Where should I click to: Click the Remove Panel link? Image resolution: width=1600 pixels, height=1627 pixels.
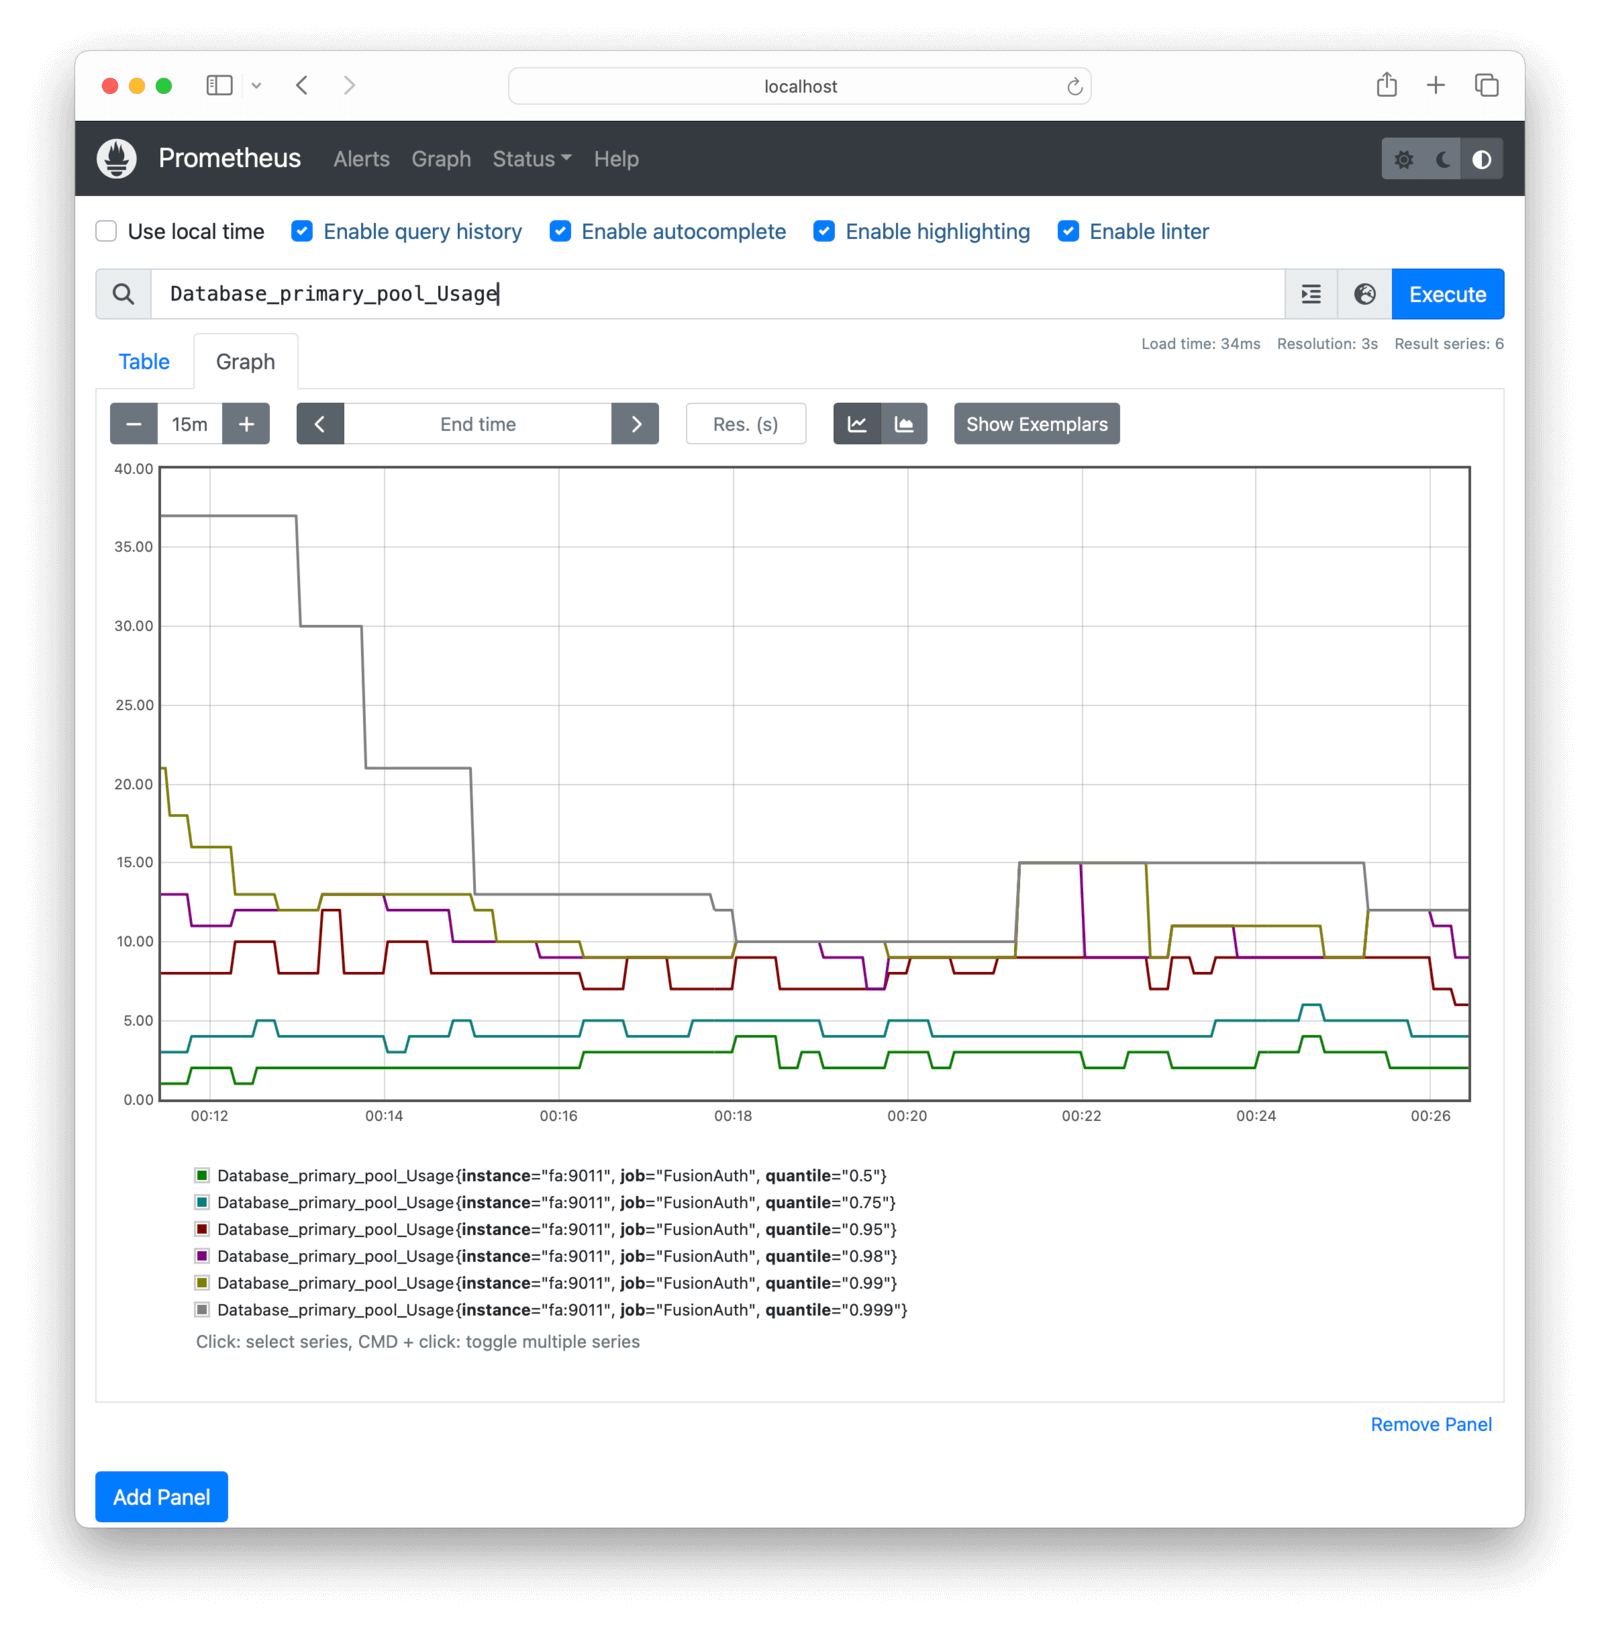[x=1430, y=1424]
